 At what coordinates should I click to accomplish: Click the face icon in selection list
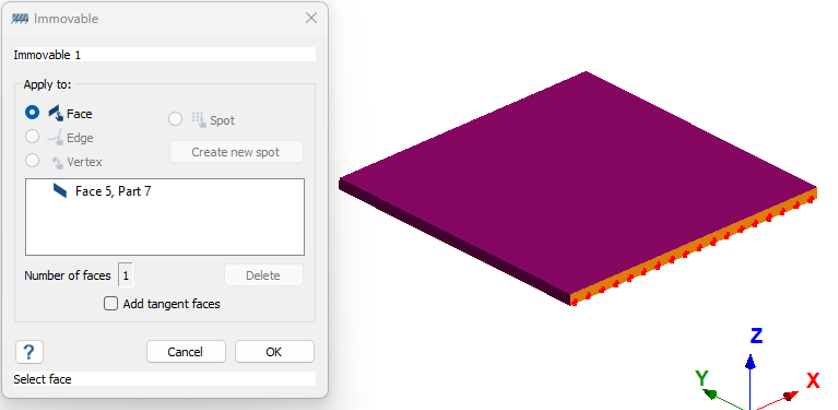[60, 190]
